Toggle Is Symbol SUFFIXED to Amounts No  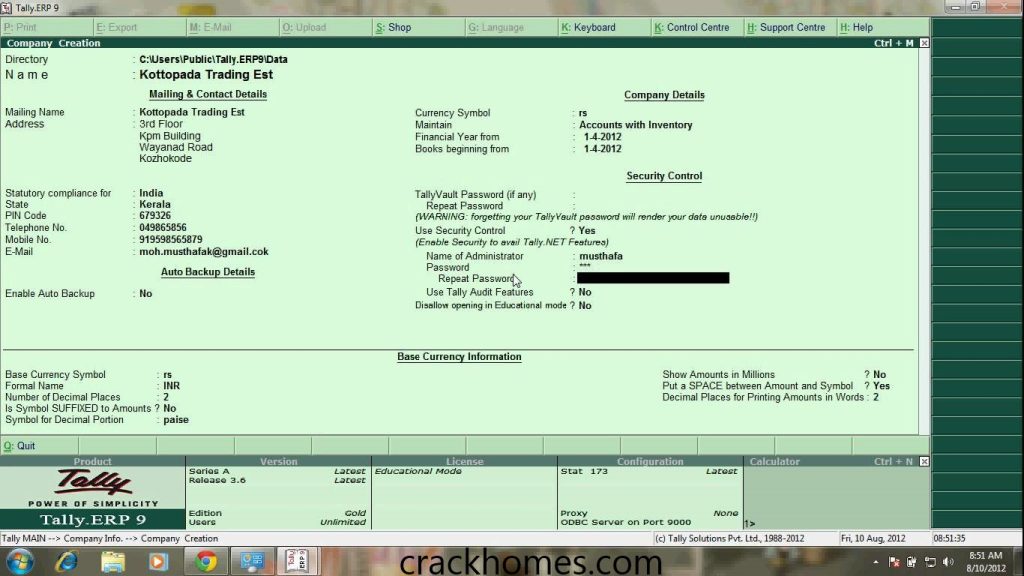point(170,409)
